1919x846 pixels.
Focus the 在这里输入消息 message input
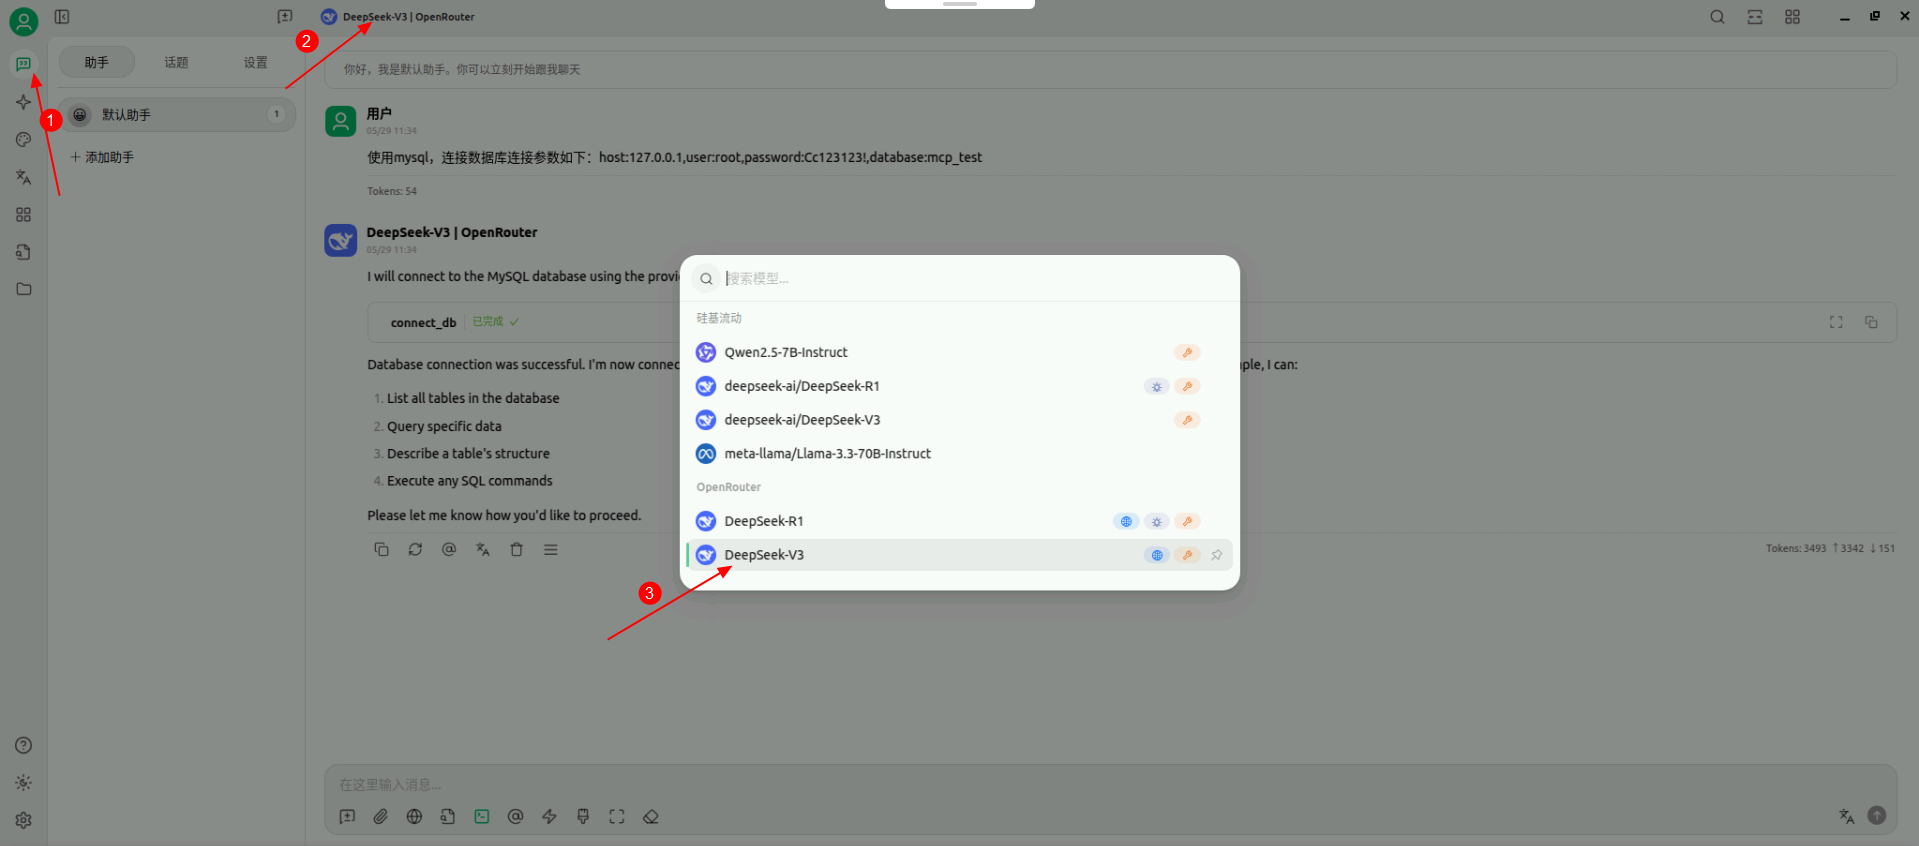1110,785
